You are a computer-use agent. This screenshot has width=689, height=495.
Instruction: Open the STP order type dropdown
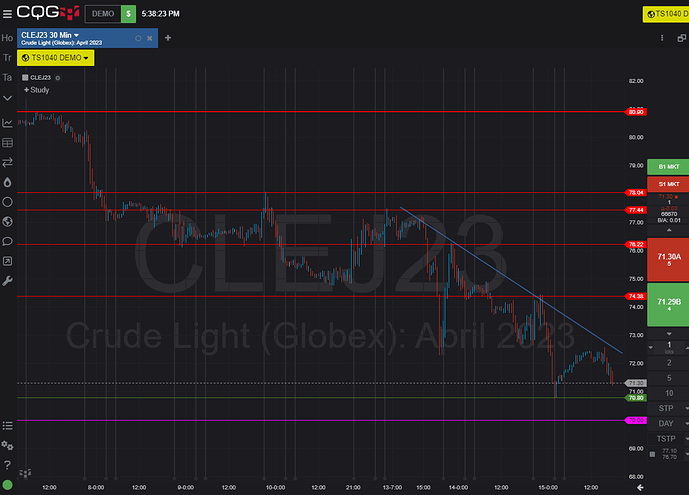click(668, 408)
